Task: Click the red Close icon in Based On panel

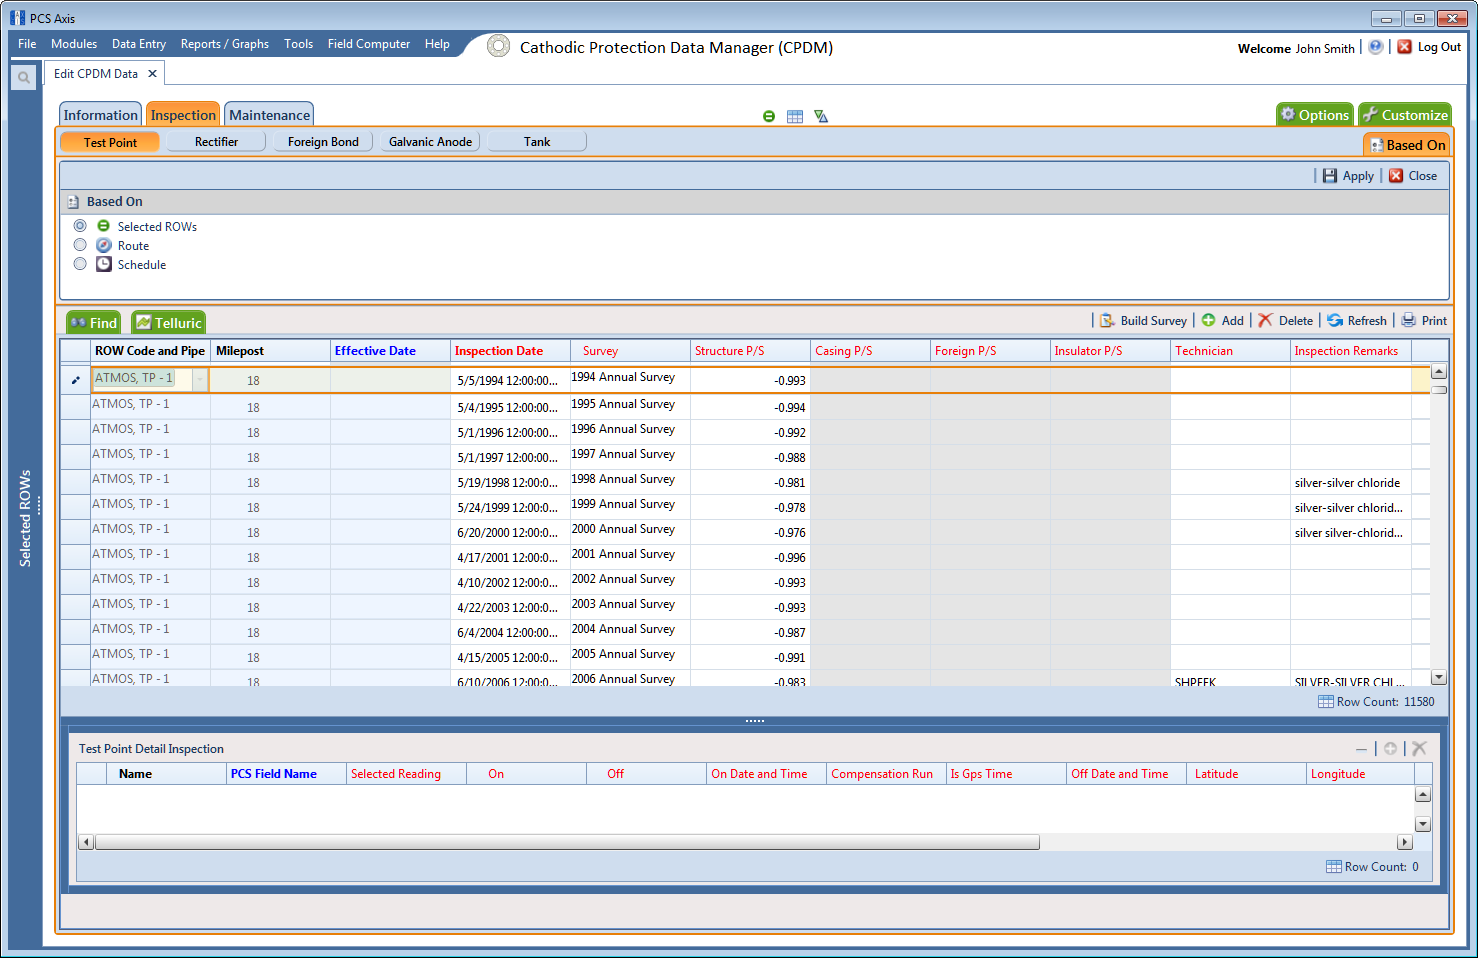Action: point(1396,176)
